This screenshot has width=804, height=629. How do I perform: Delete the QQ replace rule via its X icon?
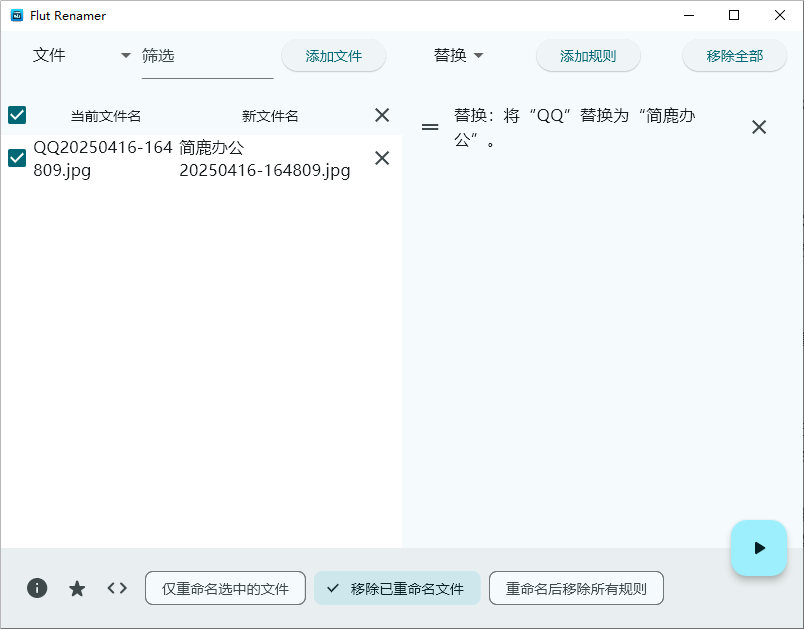point(759,127)
